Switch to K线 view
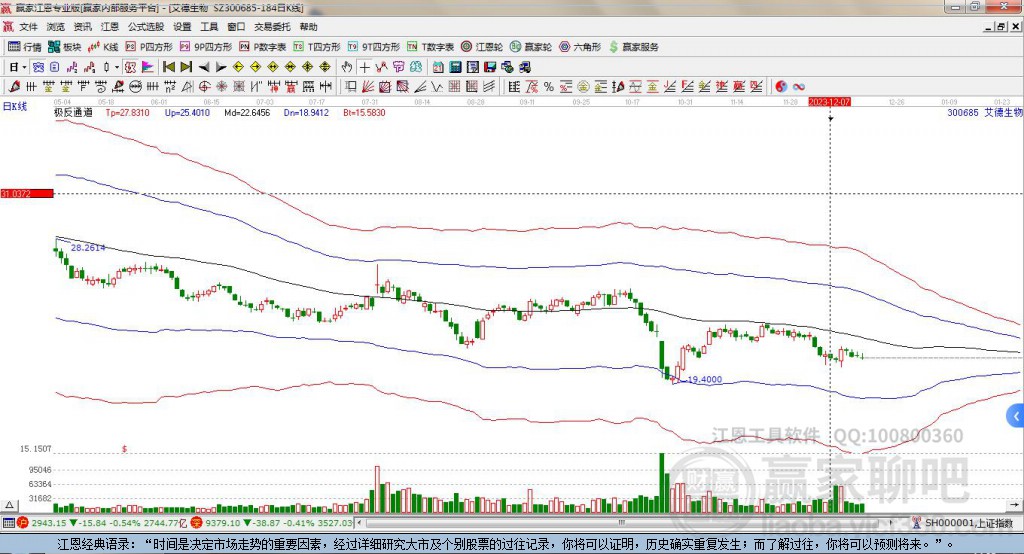This screenshot has height=554, width=1024. [x=103, y=47]
